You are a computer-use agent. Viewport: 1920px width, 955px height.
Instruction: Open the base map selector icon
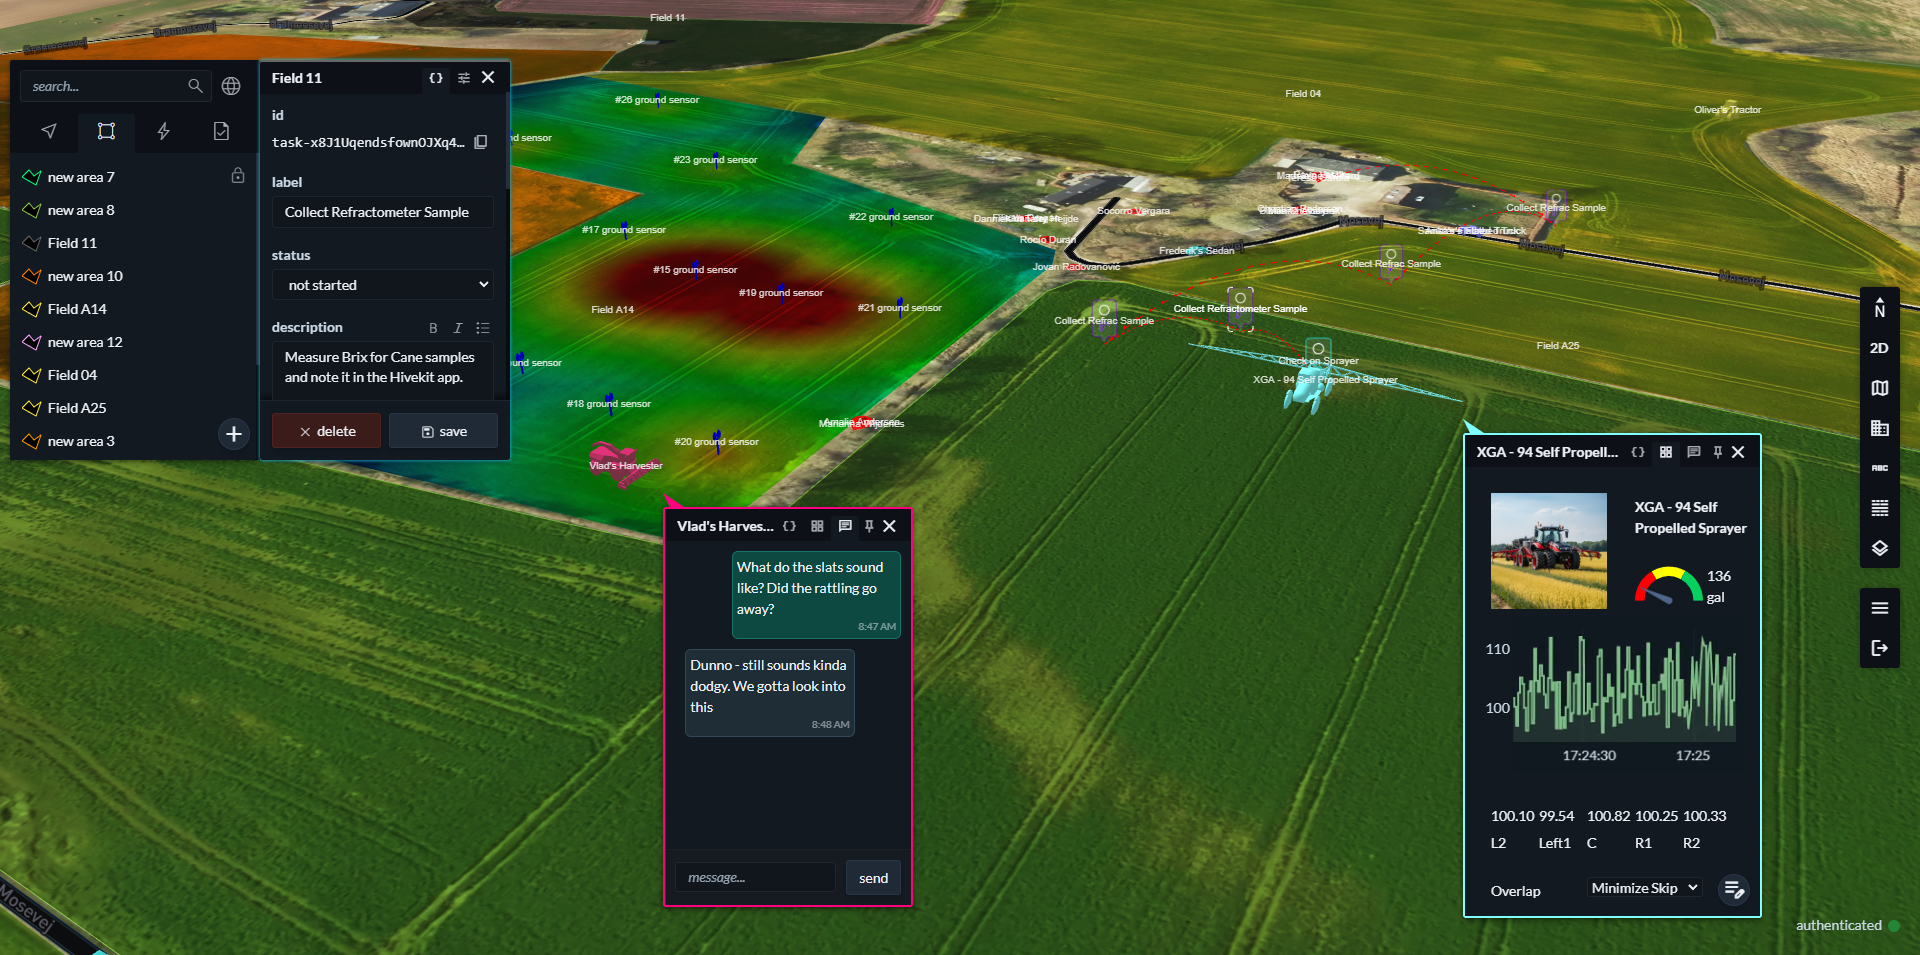pos(1880,388)
